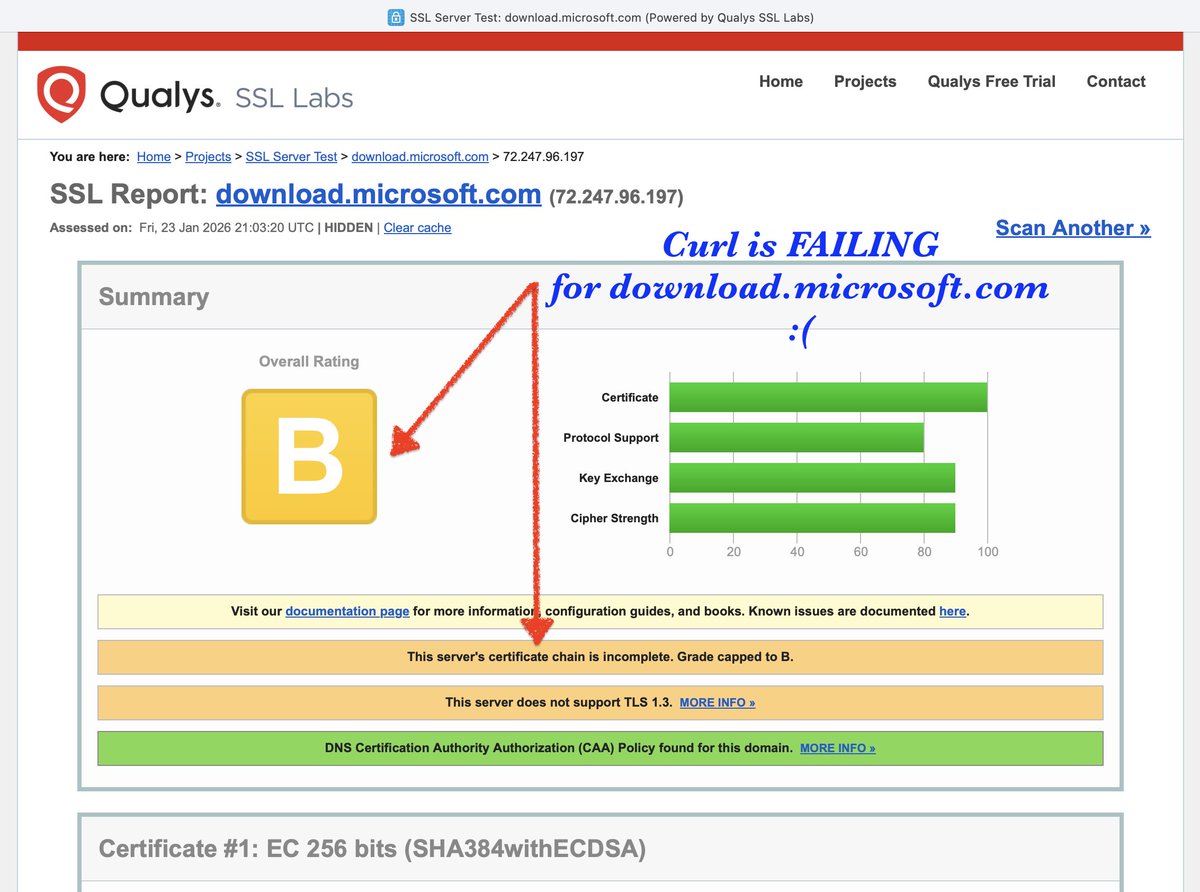The image size is (1200, 892).
Task: Follow the download.microsoft.com breadcrumb link
Action: pos(420,157)
